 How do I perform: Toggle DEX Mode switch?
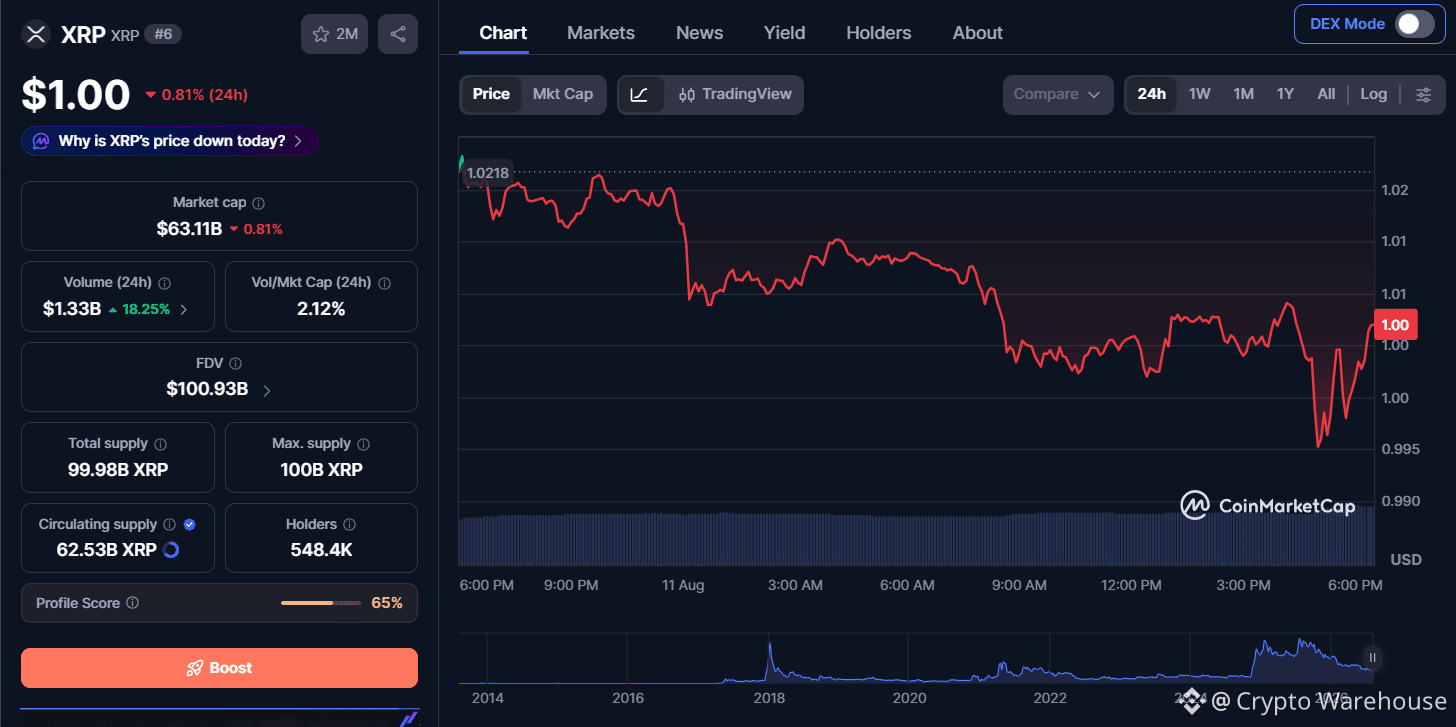click(1415, 24)
